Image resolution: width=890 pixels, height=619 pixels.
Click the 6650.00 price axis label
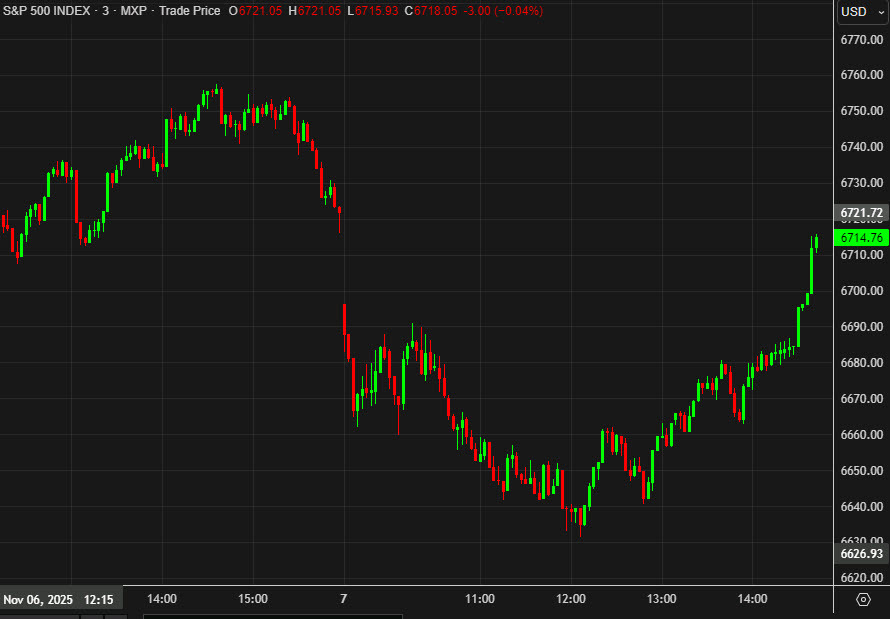pos(861,471)
